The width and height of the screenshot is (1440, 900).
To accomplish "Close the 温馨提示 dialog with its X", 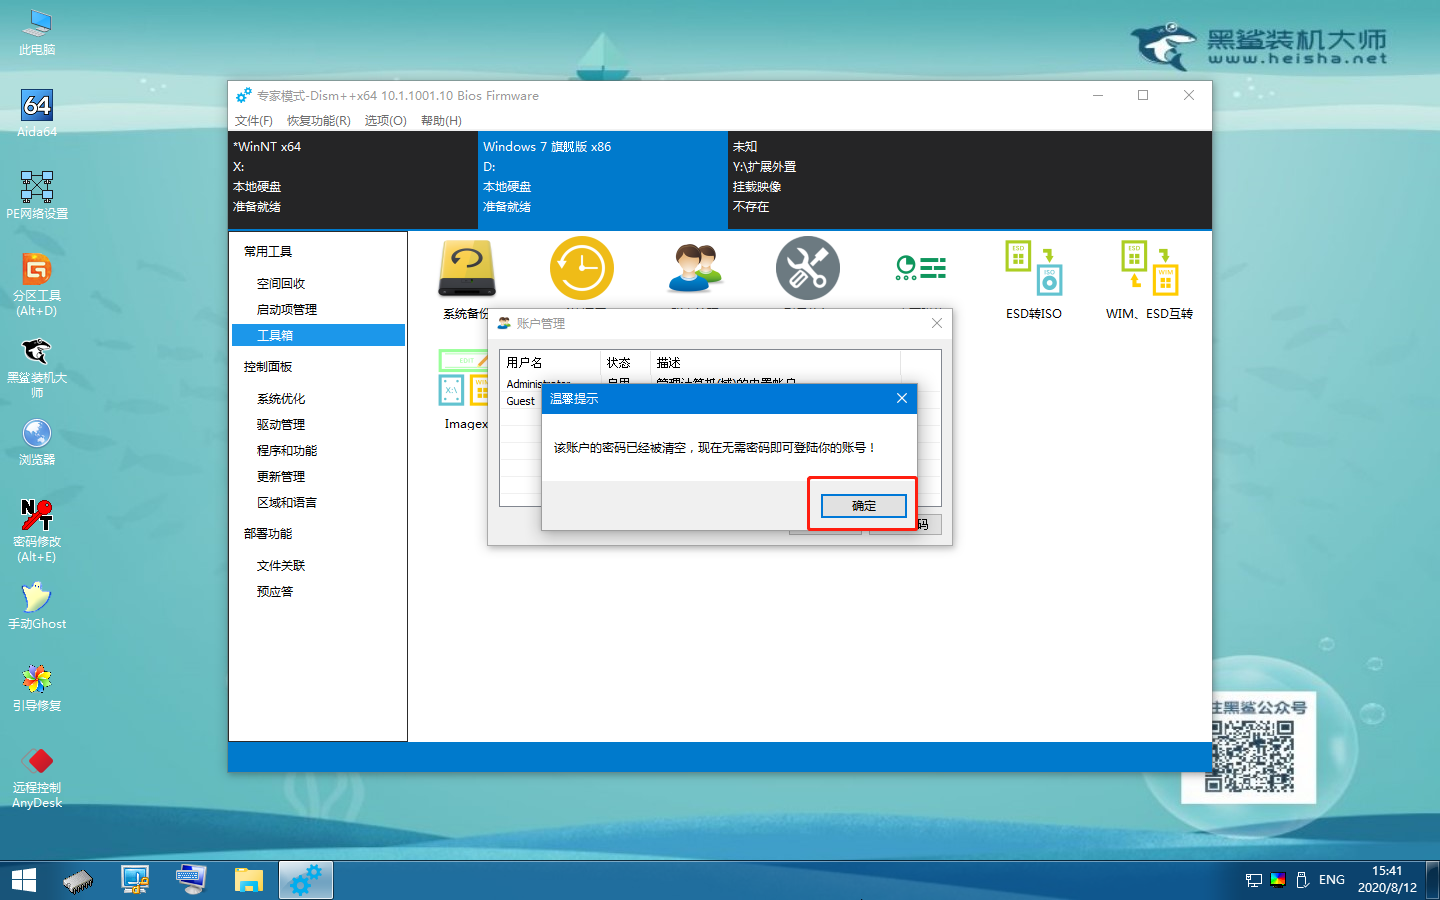I will (x=901, y=398).
